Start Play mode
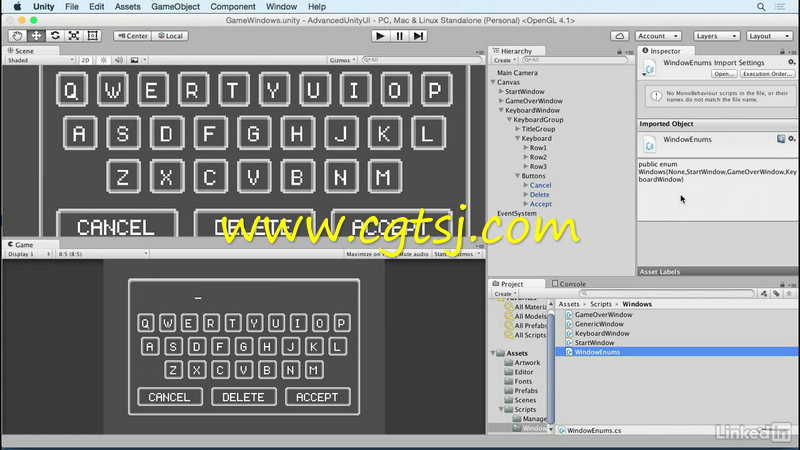800x450 pixels. point(380,36)
